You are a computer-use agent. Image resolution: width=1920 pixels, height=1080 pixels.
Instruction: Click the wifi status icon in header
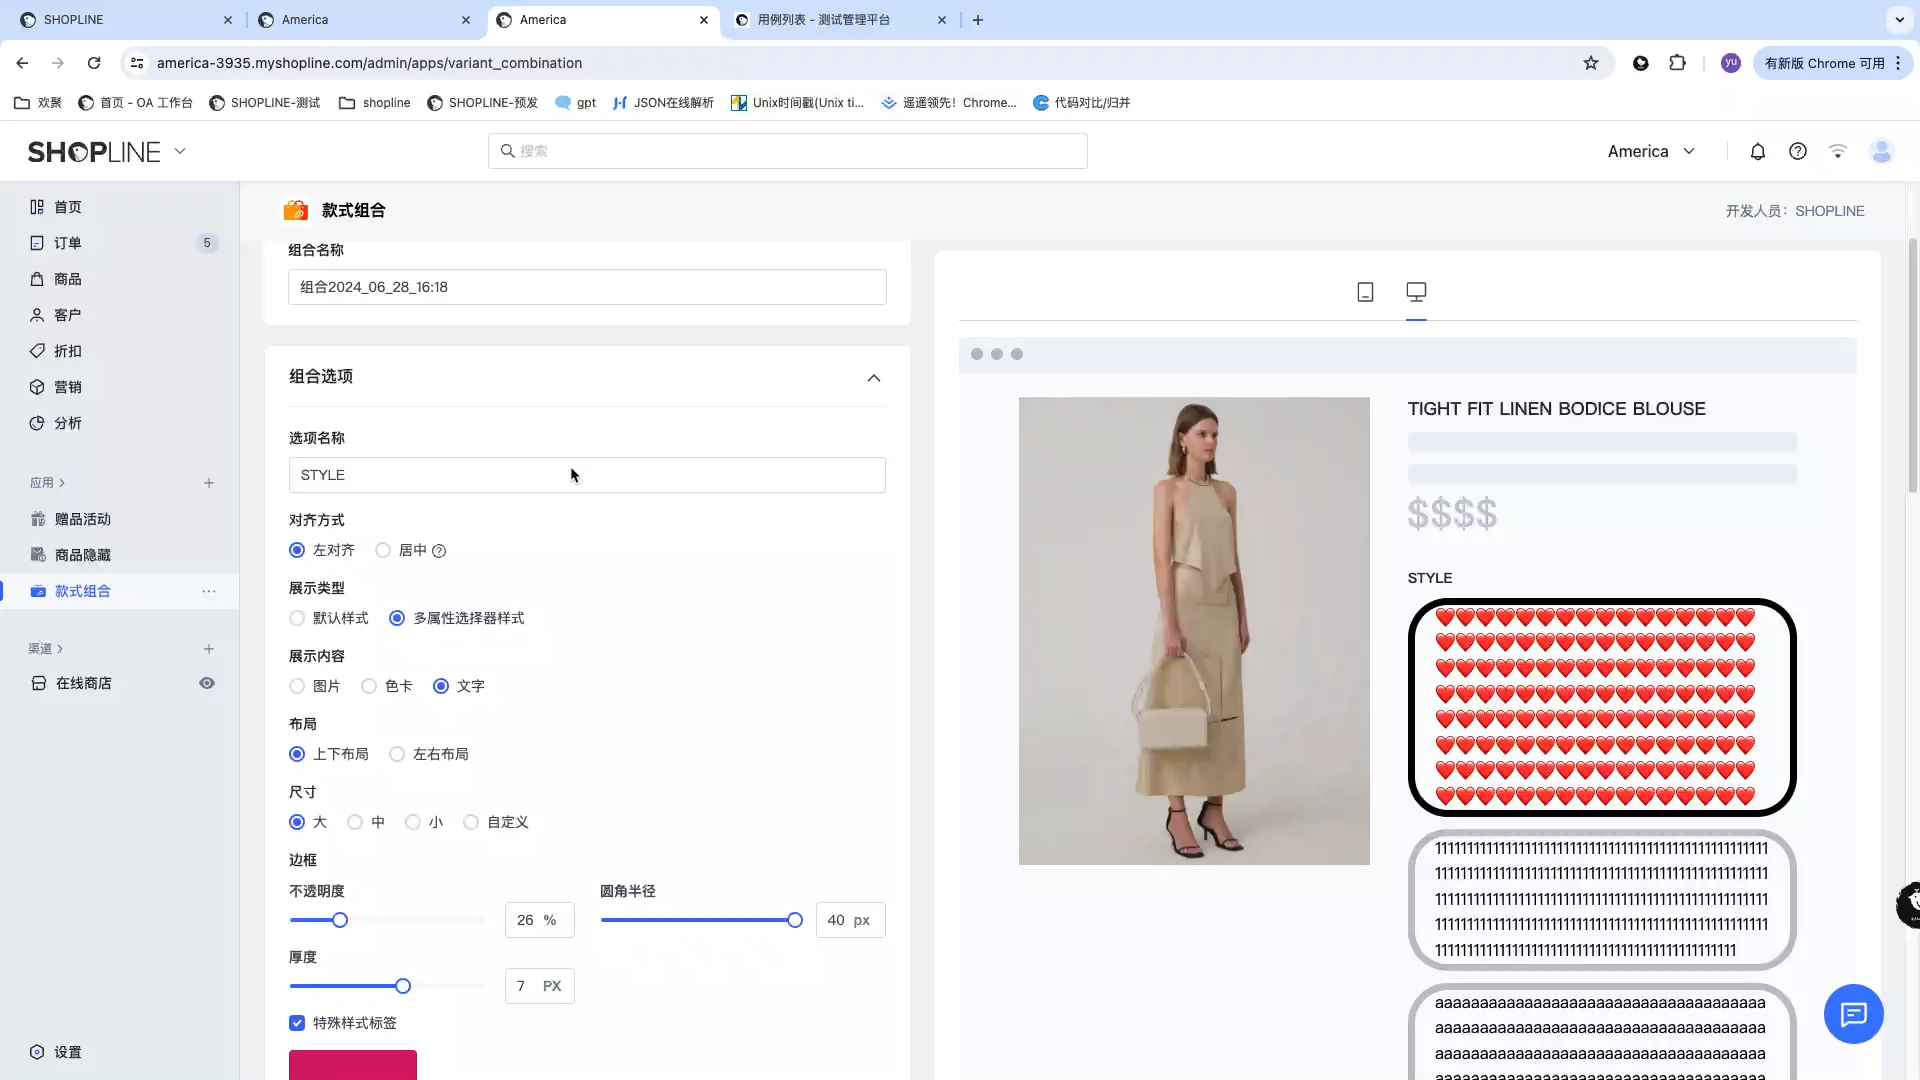1838,151
